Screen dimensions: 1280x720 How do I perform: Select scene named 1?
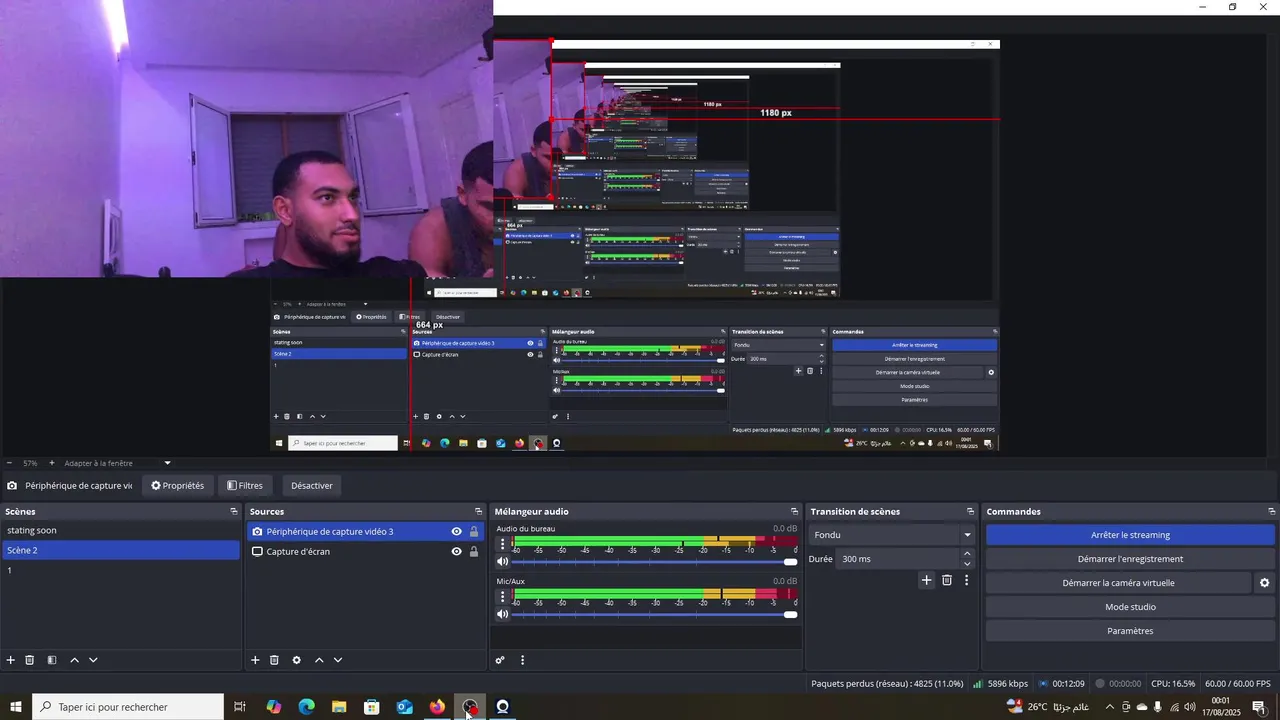coord(120,570)
